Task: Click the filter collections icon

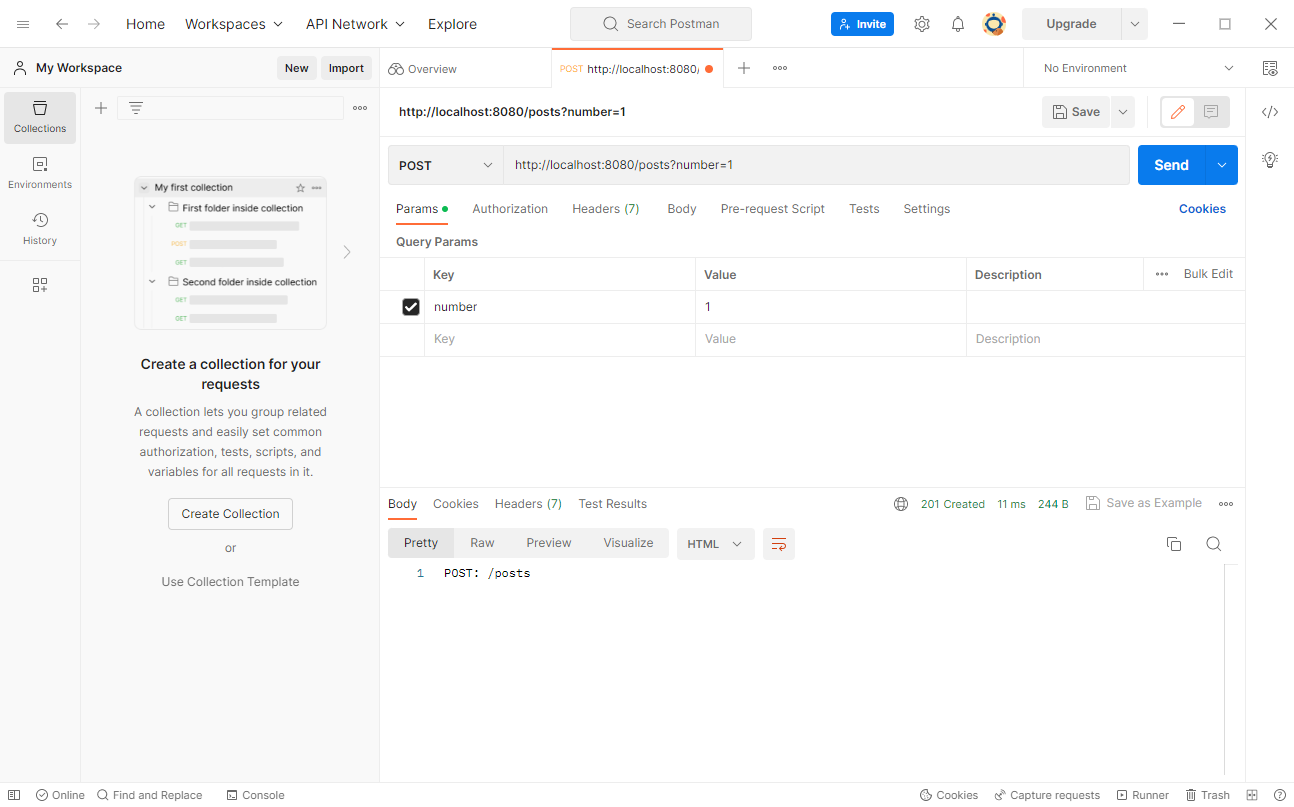Action: [x=136, y=108]
